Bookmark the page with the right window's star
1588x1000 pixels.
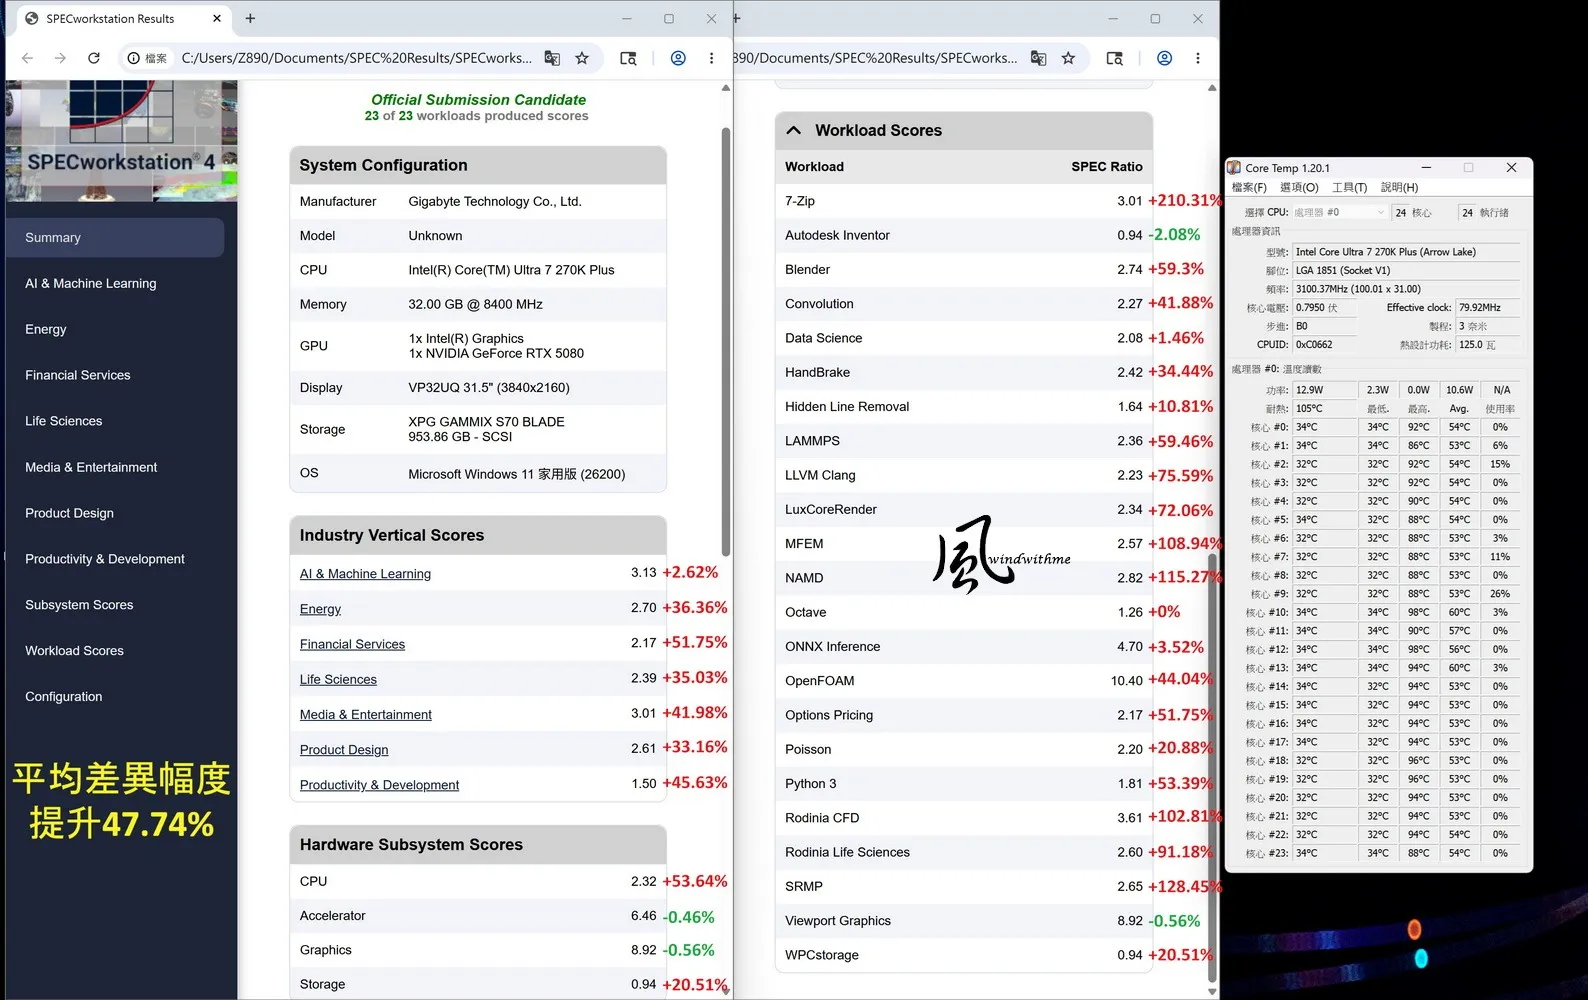click(1068, 58)
